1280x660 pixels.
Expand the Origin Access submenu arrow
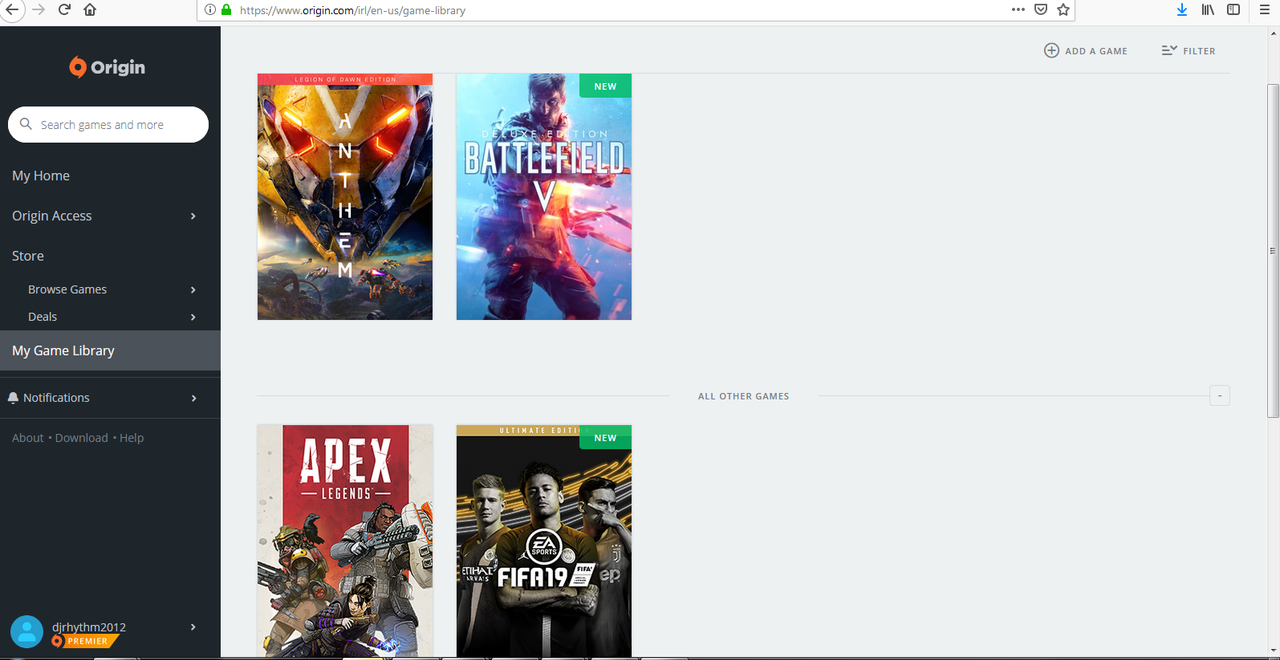click(x=193, y=216)
